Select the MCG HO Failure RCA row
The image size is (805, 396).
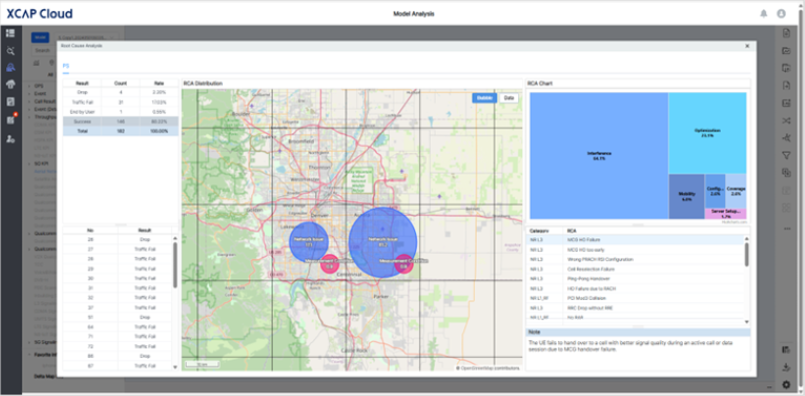click(x=635, y=240)
